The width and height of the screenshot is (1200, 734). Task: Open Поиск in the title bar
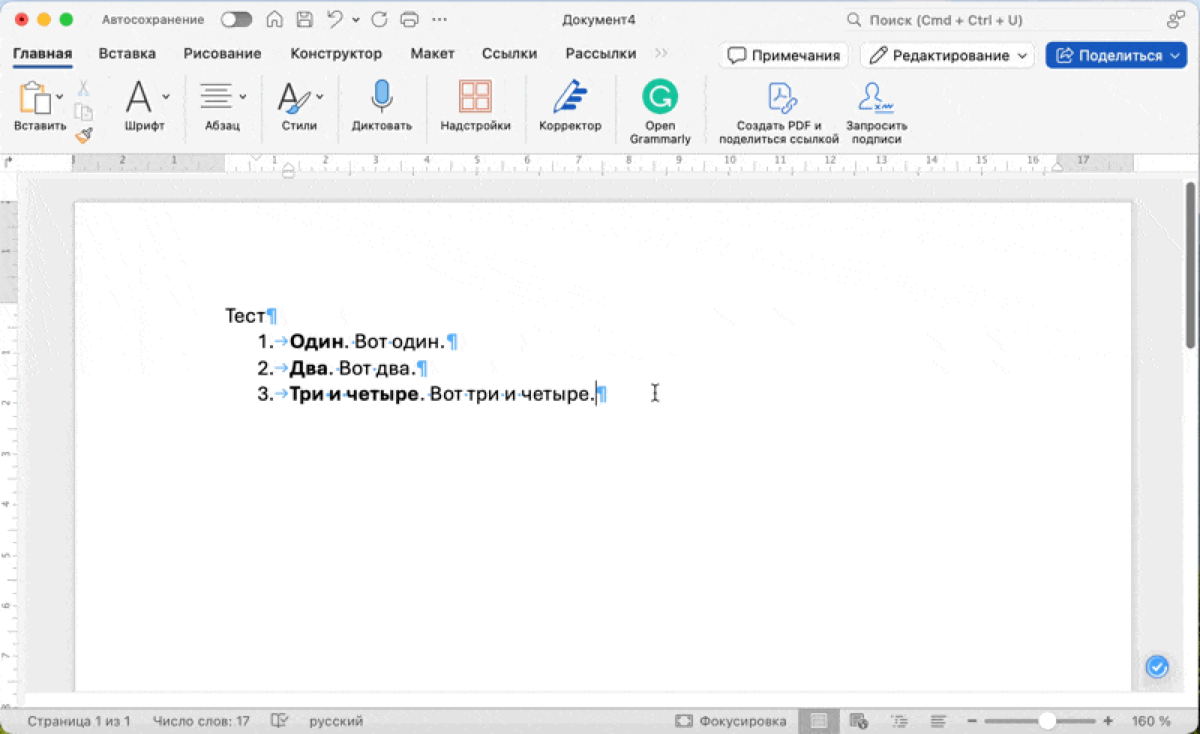pos(950,18)
